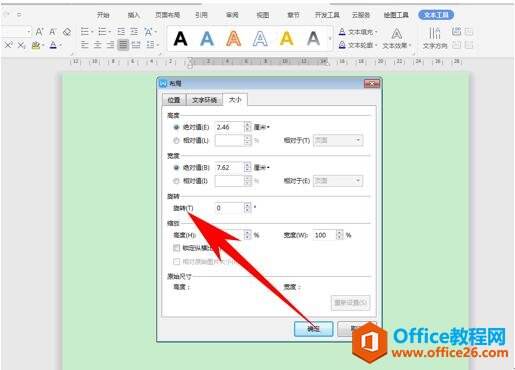Select relative width 相对值(I) radio button
The width and height of the screenshot is (515, 370).
176,181
